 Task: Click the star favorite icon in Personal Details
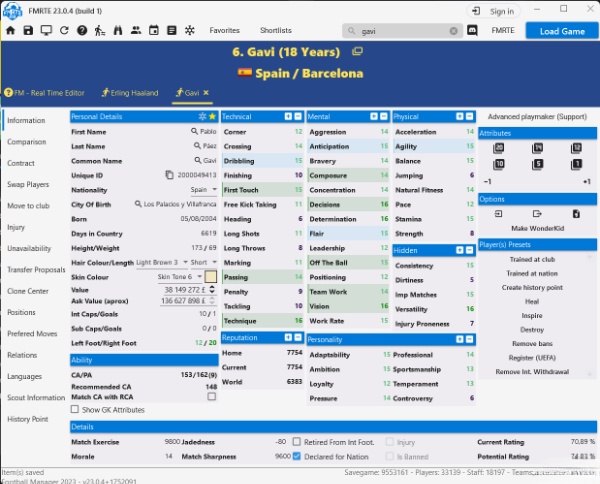212,116
